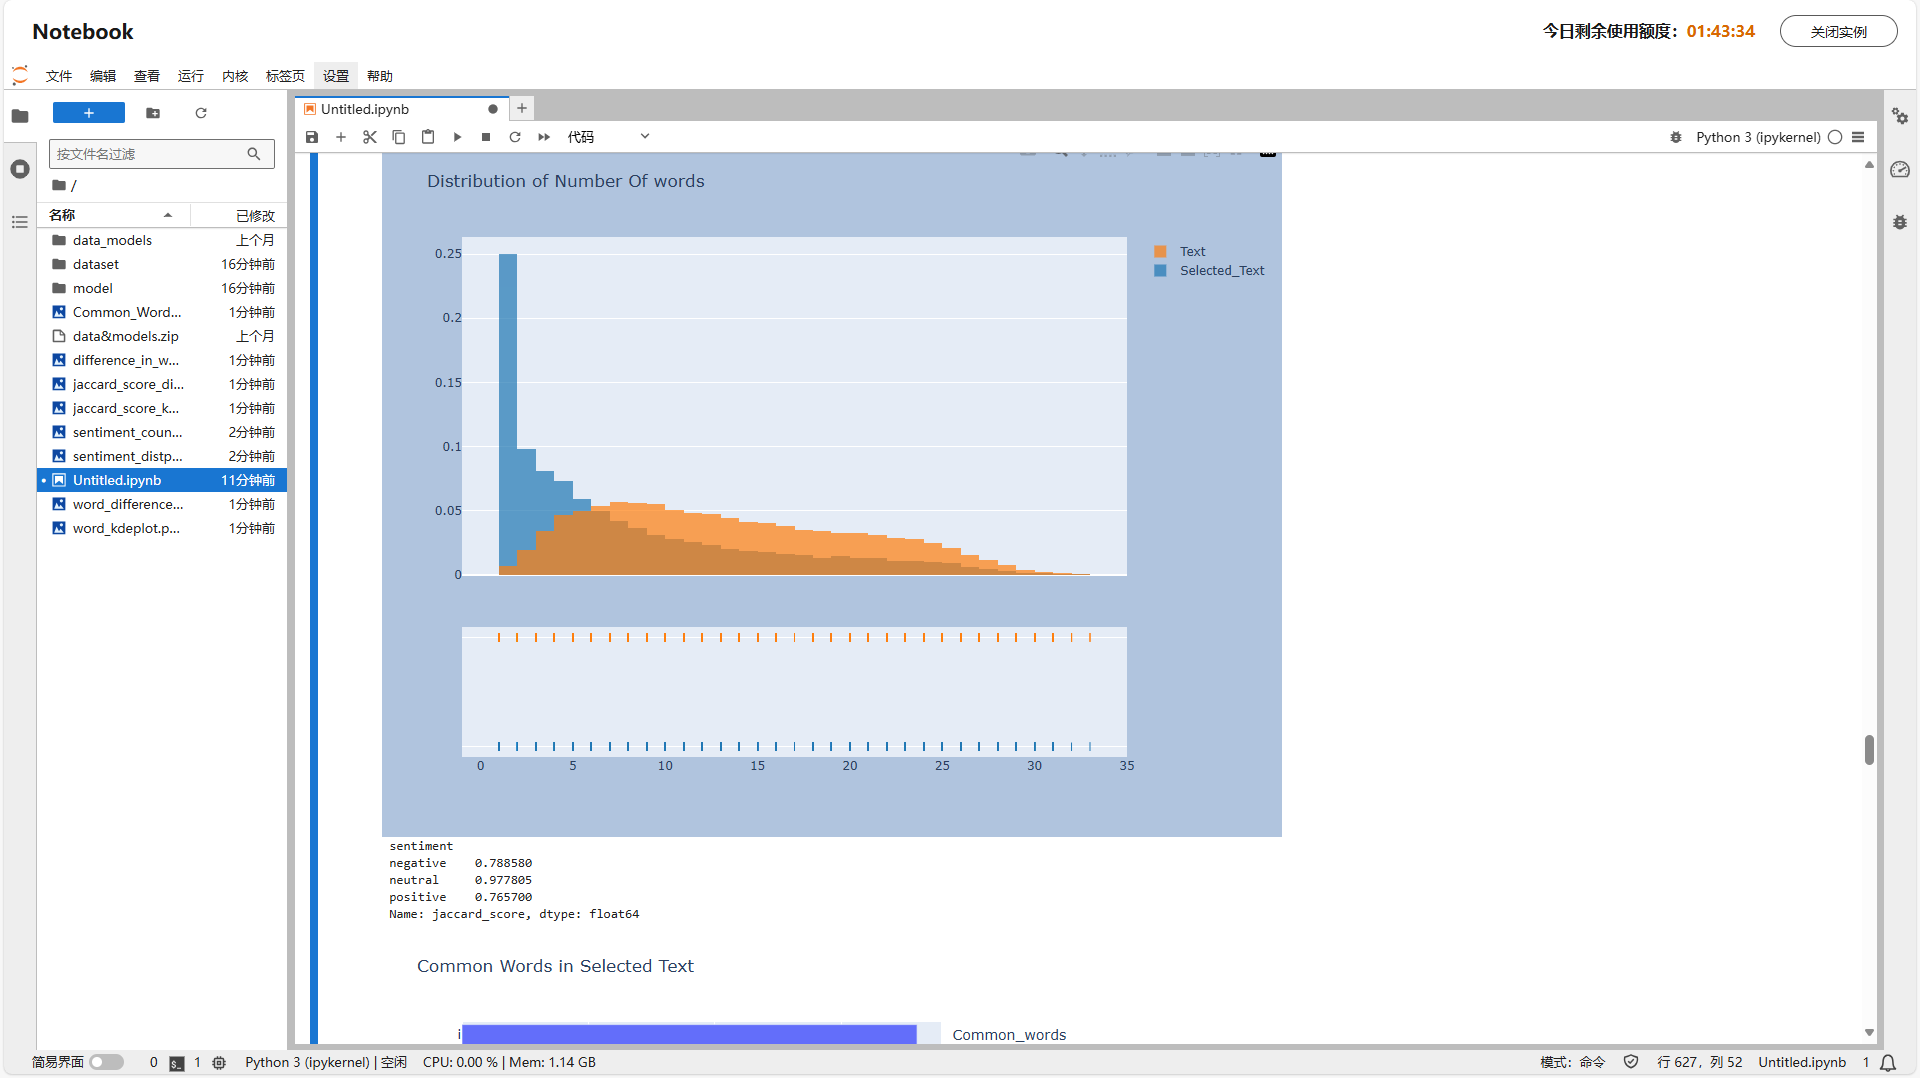The height and width of the screenshot is (1078, 1920).
Task: Open the table of contents panel
Action: 20,222
